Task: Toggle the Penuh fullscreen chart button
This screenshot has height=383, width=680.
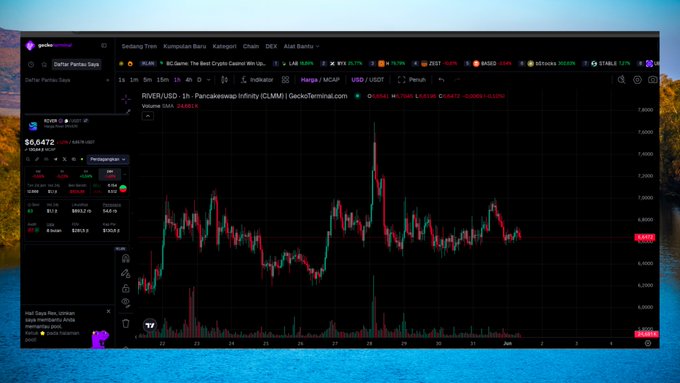Action: [x=412, y=80]
